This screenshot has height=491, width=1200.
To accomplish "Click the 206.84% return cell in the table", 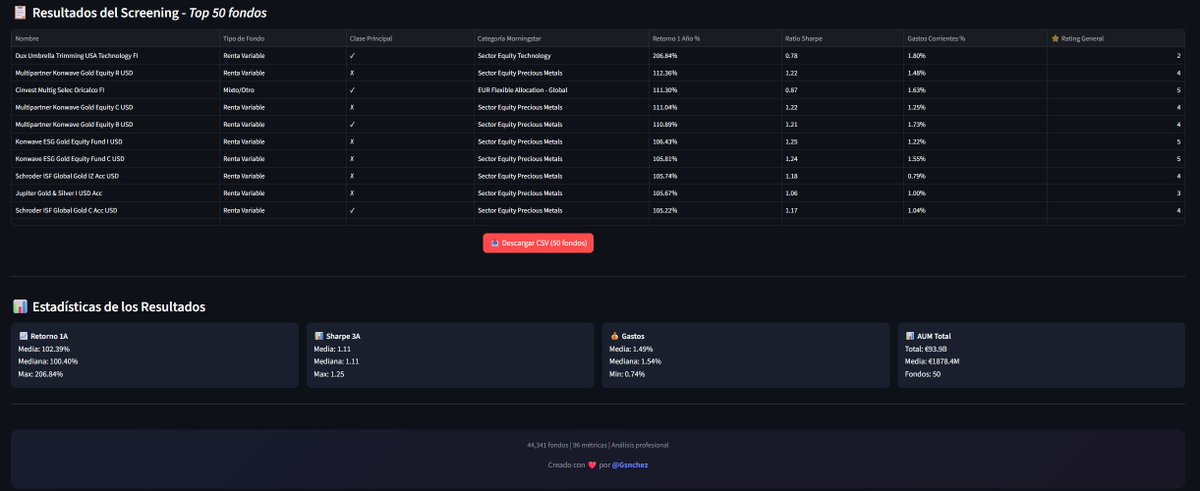I will pyautogui.click(x=715, y=56).
